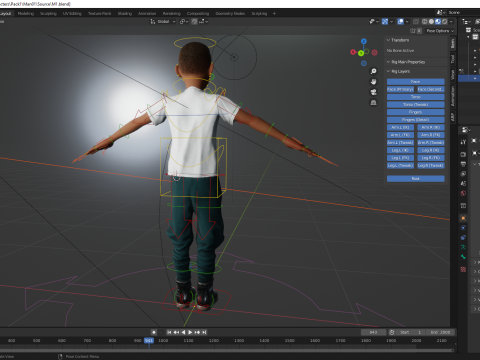Image resolution: width=480 pixels, height=360 pixels.
Task: Select rendered viewport shading icon
Action: [x=445, y=22]
